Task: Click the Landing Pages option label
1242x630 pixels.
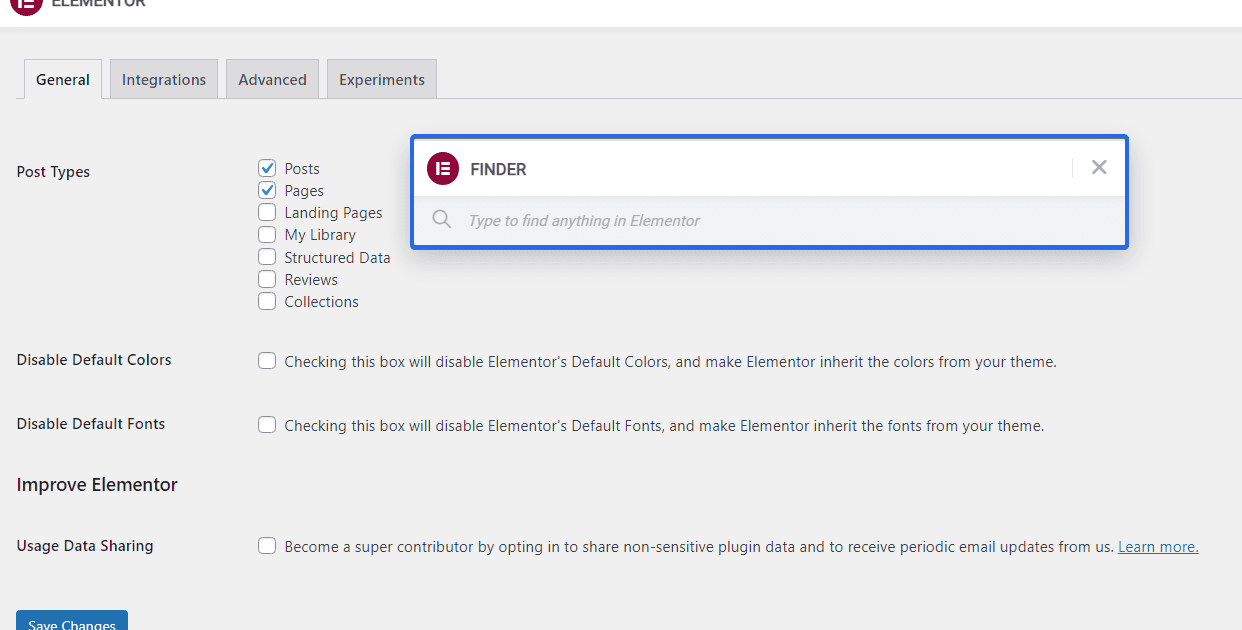Action: 333,213
